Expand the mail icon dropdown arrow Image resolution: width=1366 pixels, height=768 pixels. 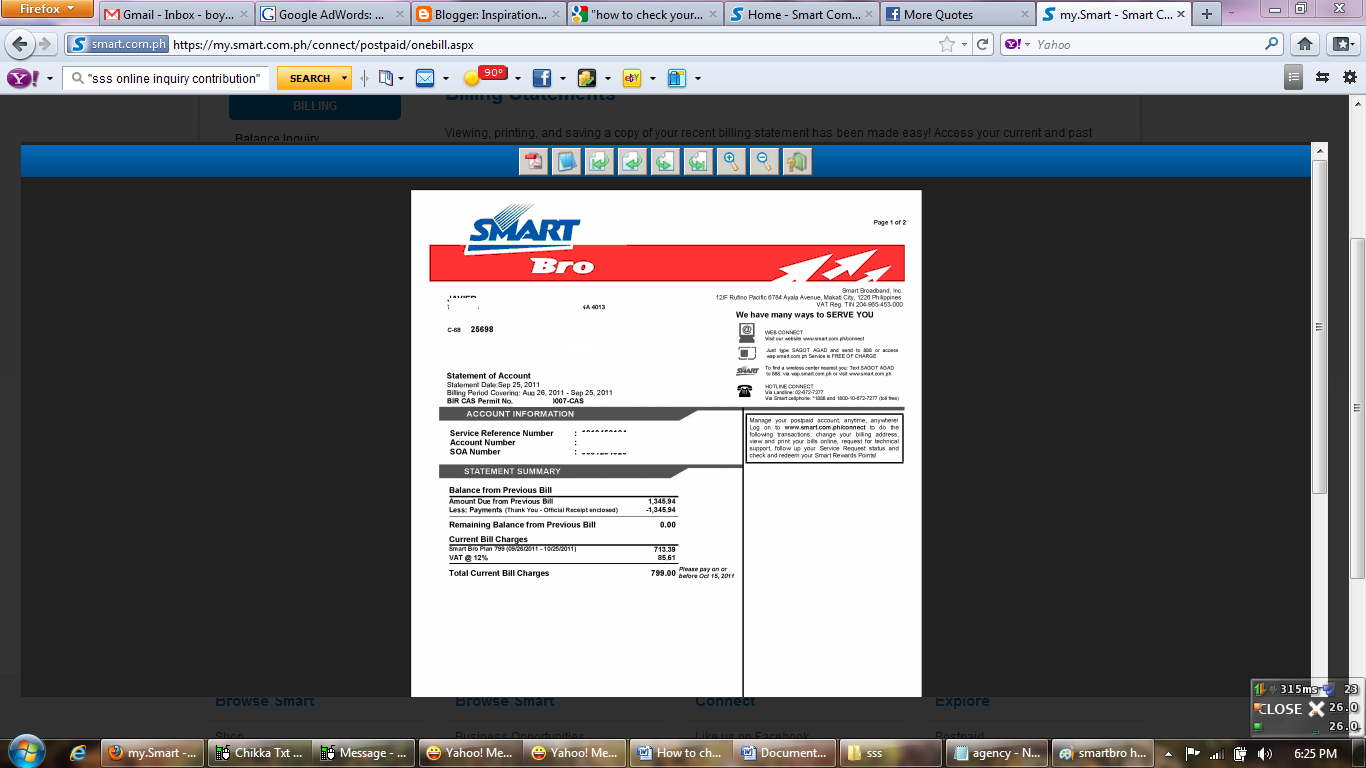click(444, 78)
